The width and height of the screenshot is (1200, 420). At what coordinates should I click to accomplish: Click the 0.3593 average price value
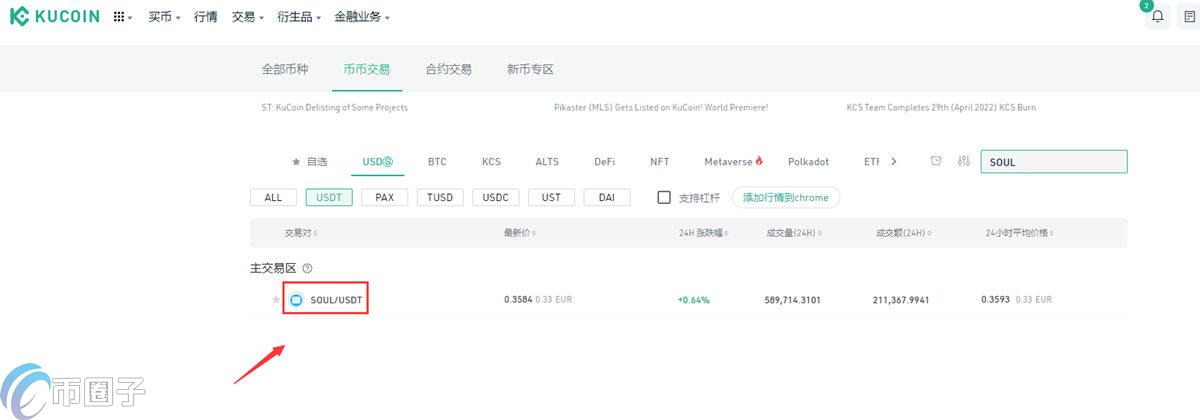[996, 300]
